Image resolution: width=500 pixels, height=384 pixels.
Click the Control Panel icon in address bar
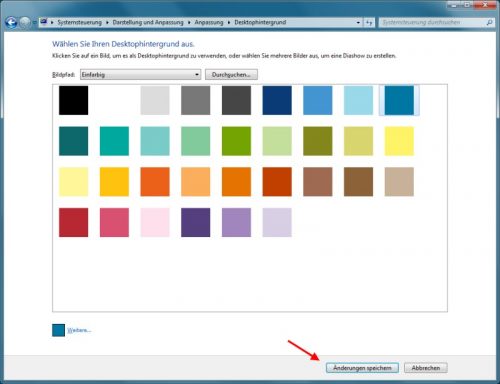coord(44,22)
